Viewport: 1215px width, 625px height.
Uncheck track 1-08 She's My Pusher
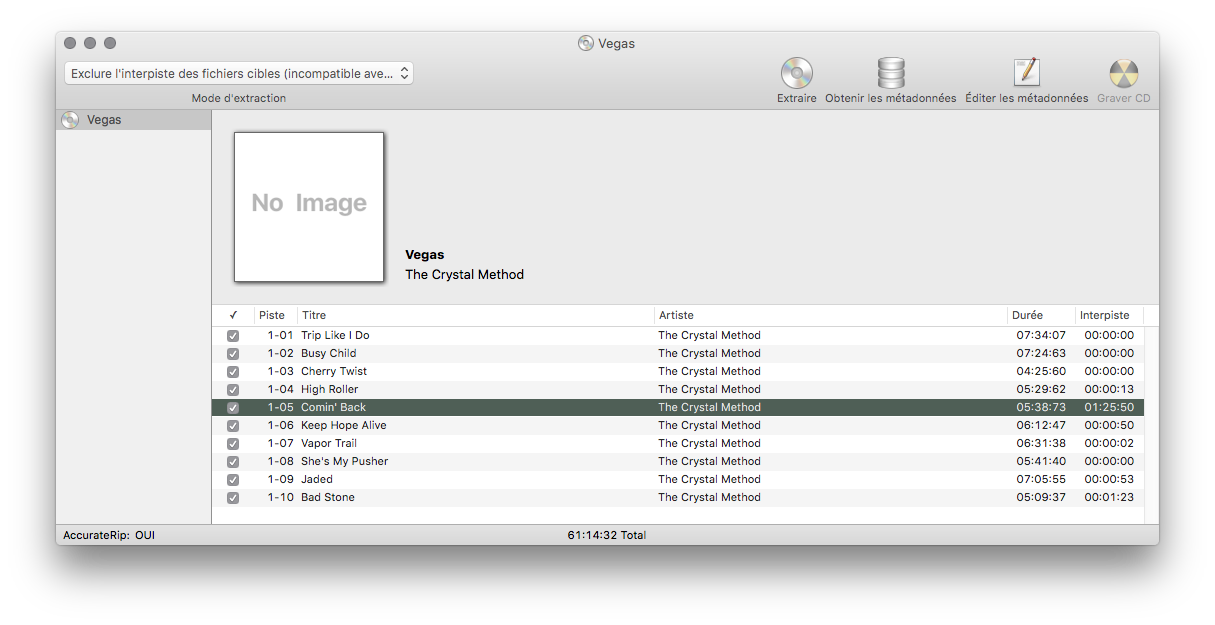pos(233,462)
